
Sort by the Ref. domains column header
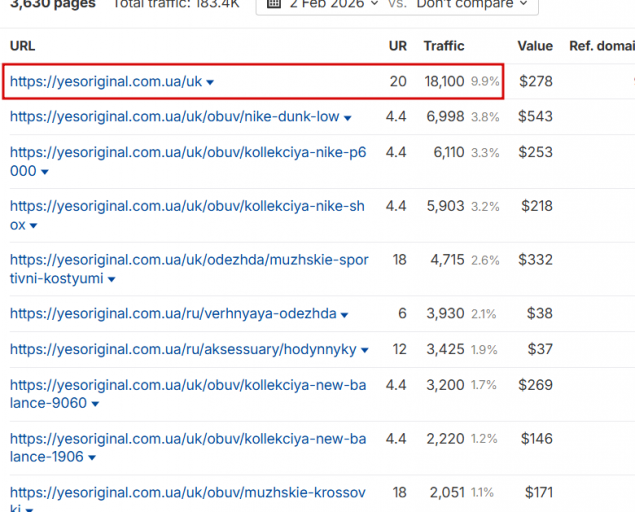tap(602, 46)
